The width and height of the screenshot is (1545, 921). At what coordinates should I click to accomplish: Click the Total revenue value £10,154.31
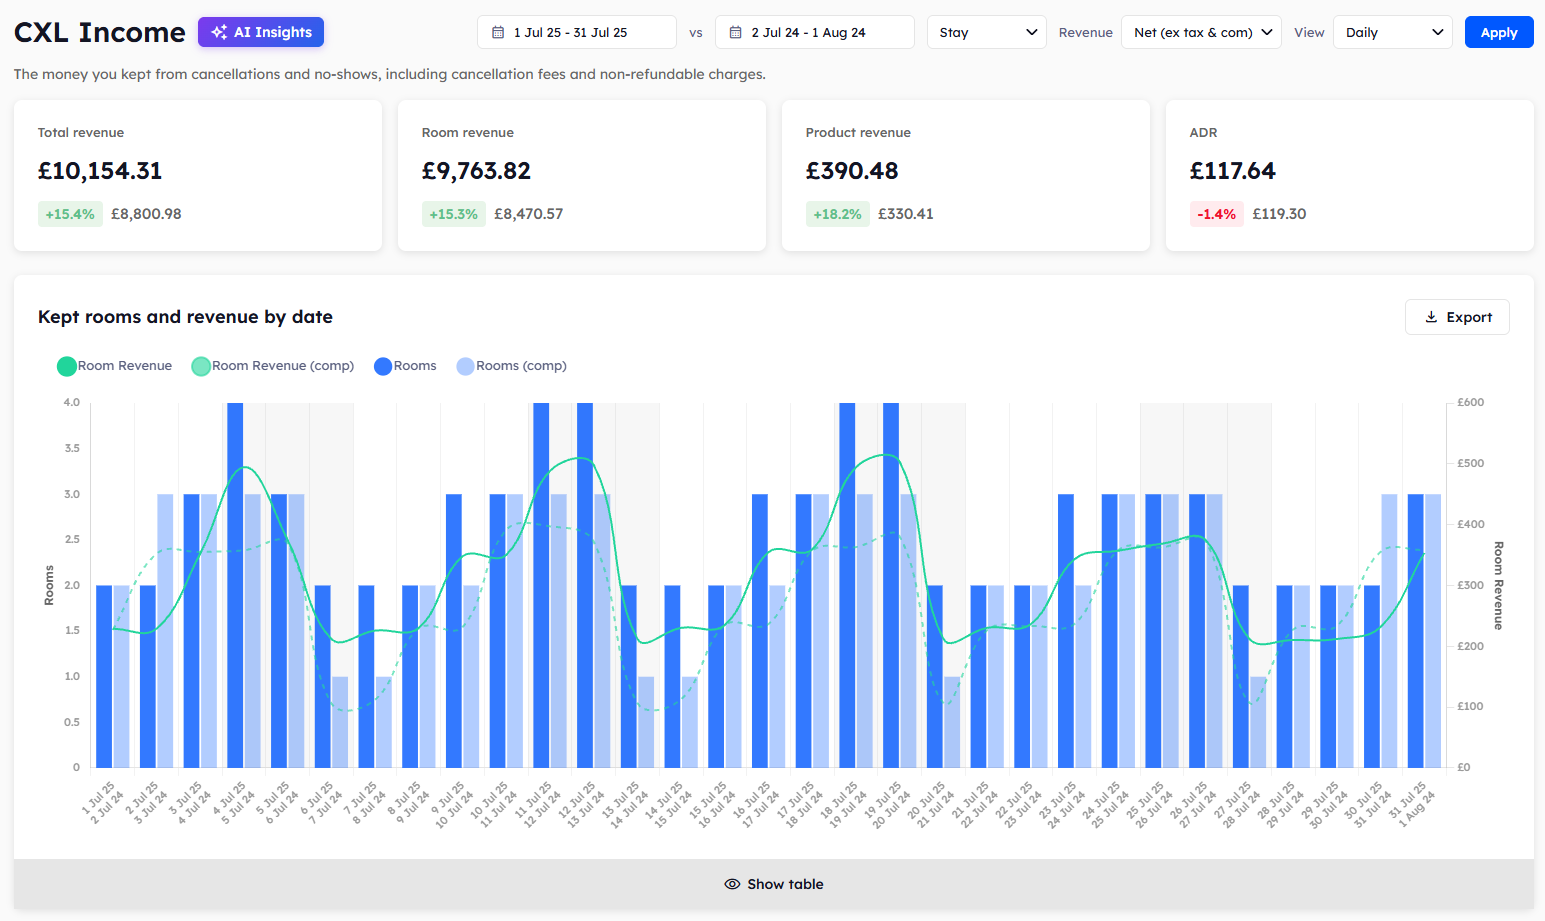point(100,171)
